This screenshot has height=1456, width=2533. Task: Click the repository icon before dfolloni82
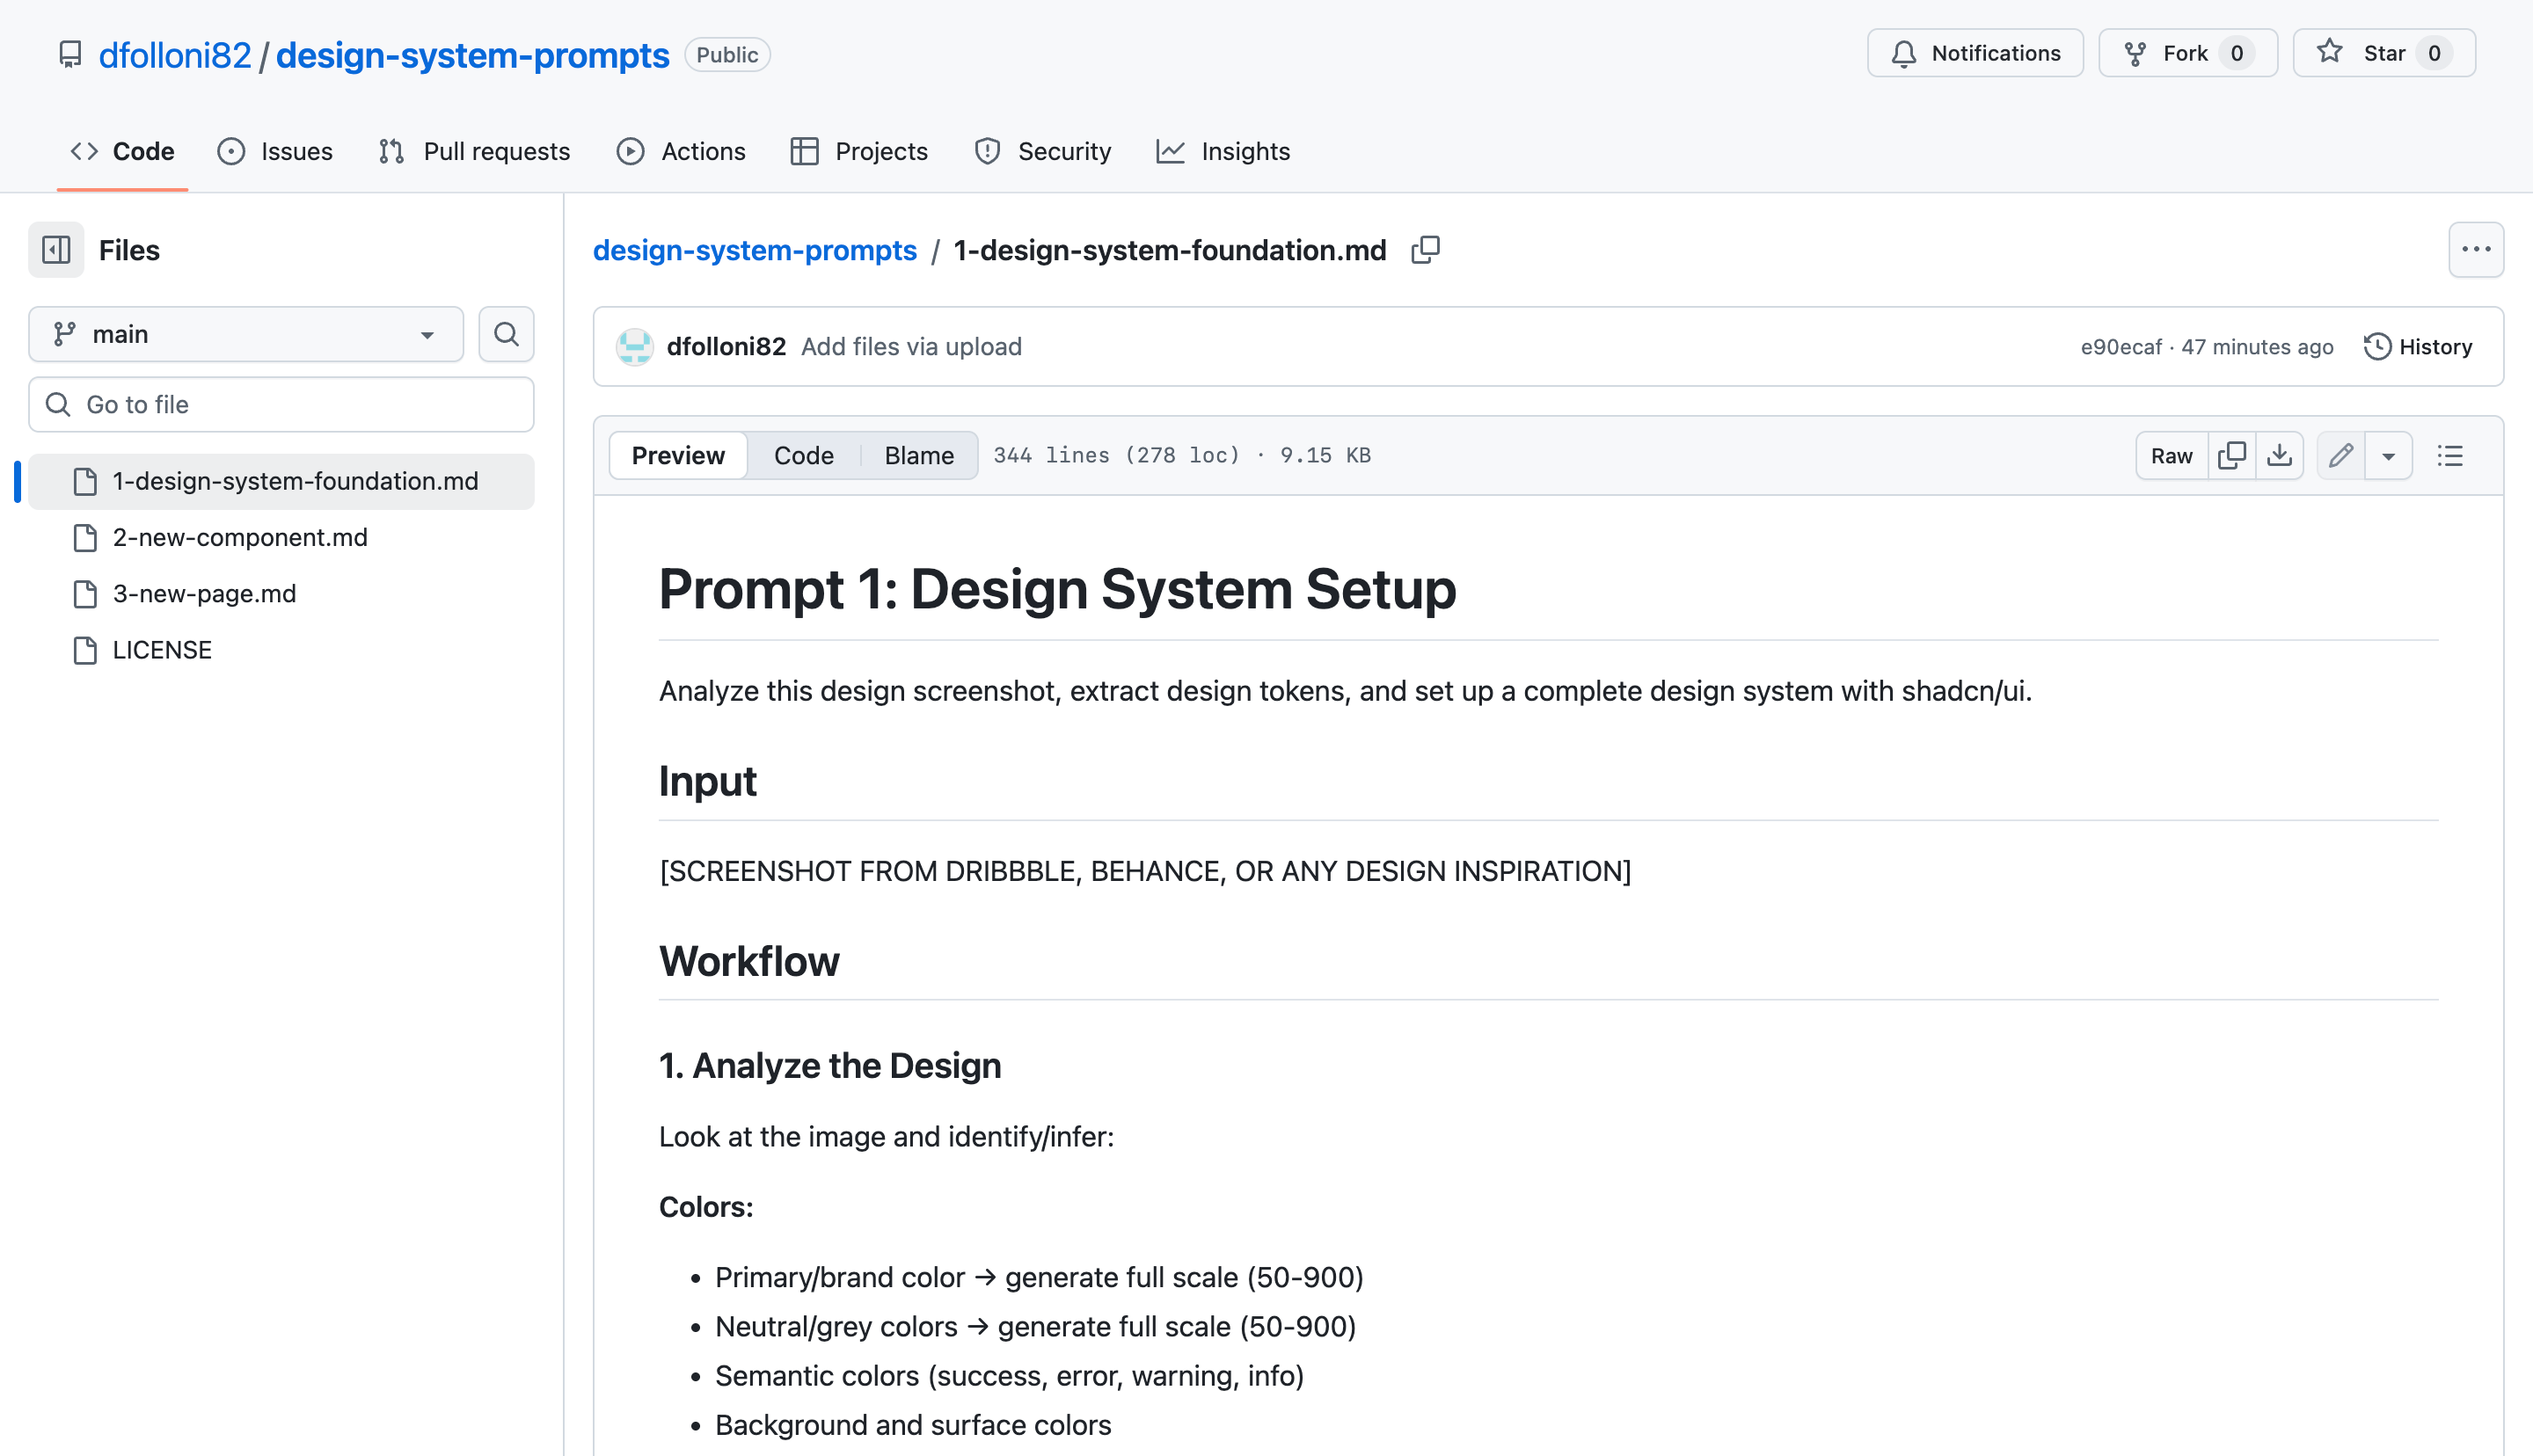(x=70, y=54)
